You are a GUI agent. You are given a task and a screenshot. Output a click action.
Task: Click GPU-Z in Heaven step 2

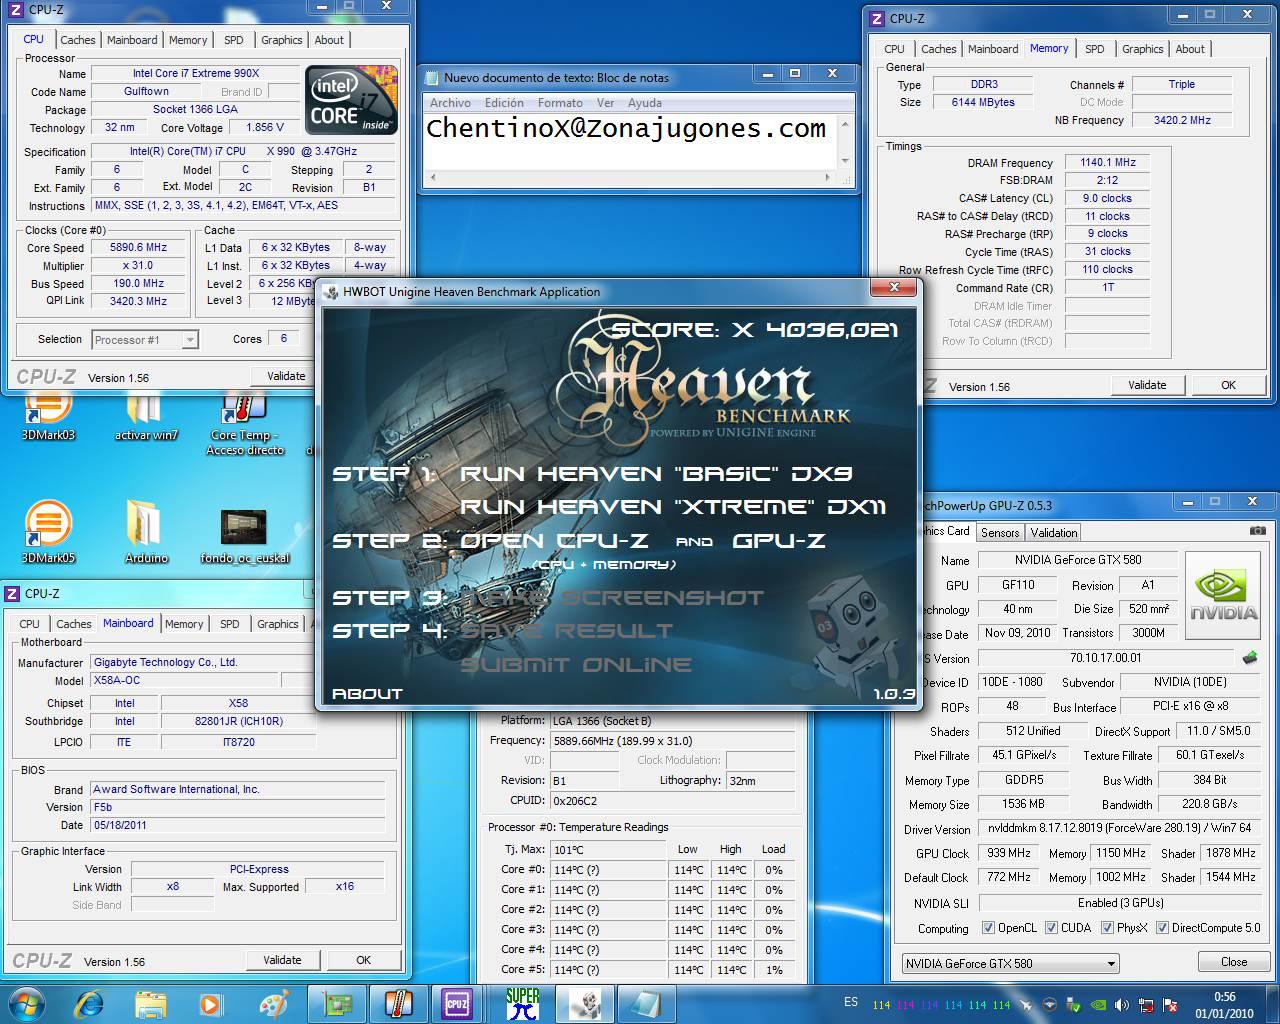(x=779, y=541)
